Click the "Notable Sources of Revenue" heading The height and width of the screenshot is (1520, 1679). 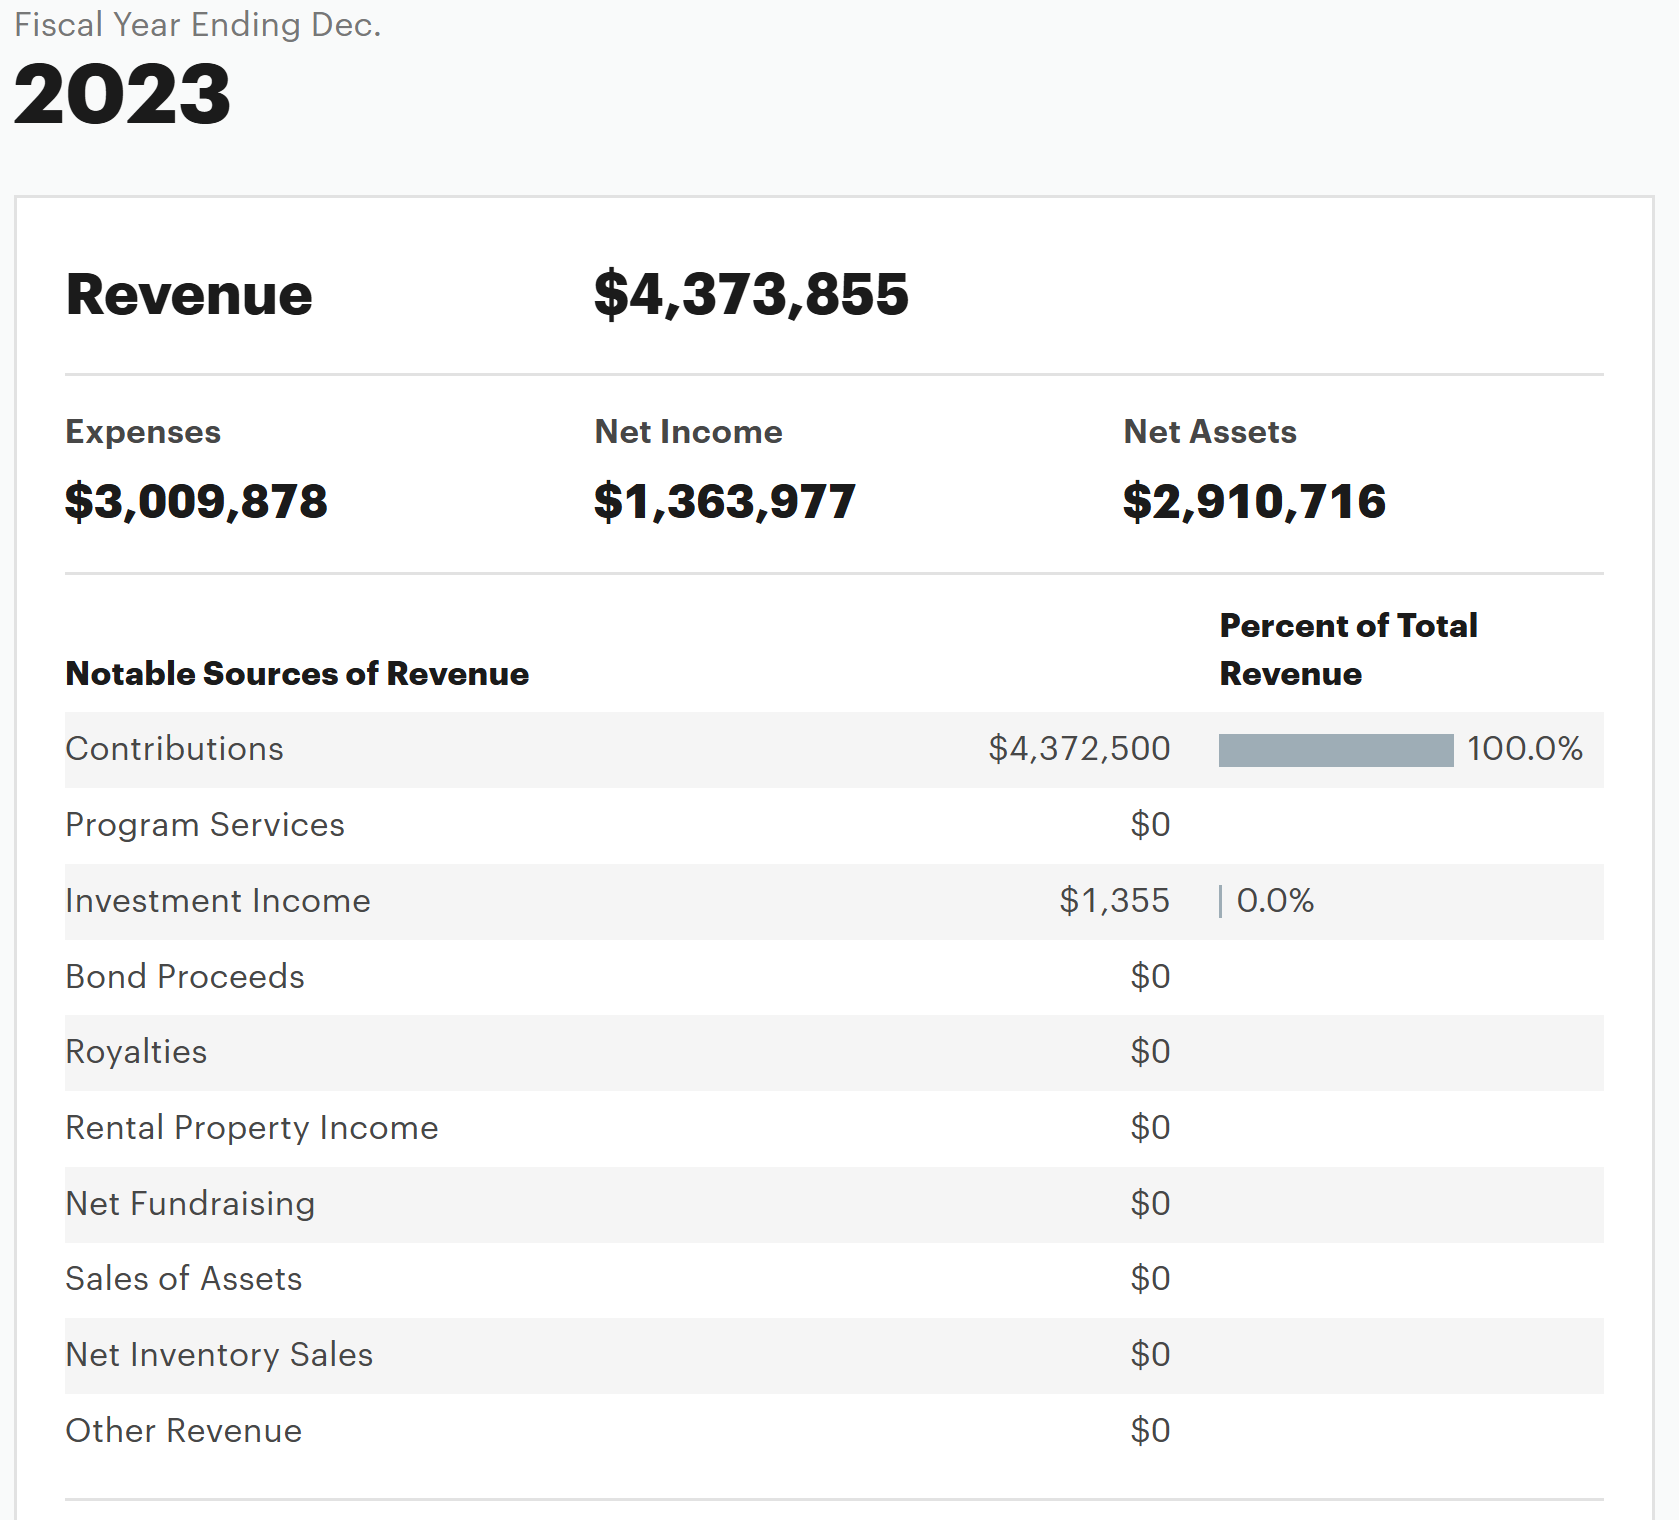point(297,674)
